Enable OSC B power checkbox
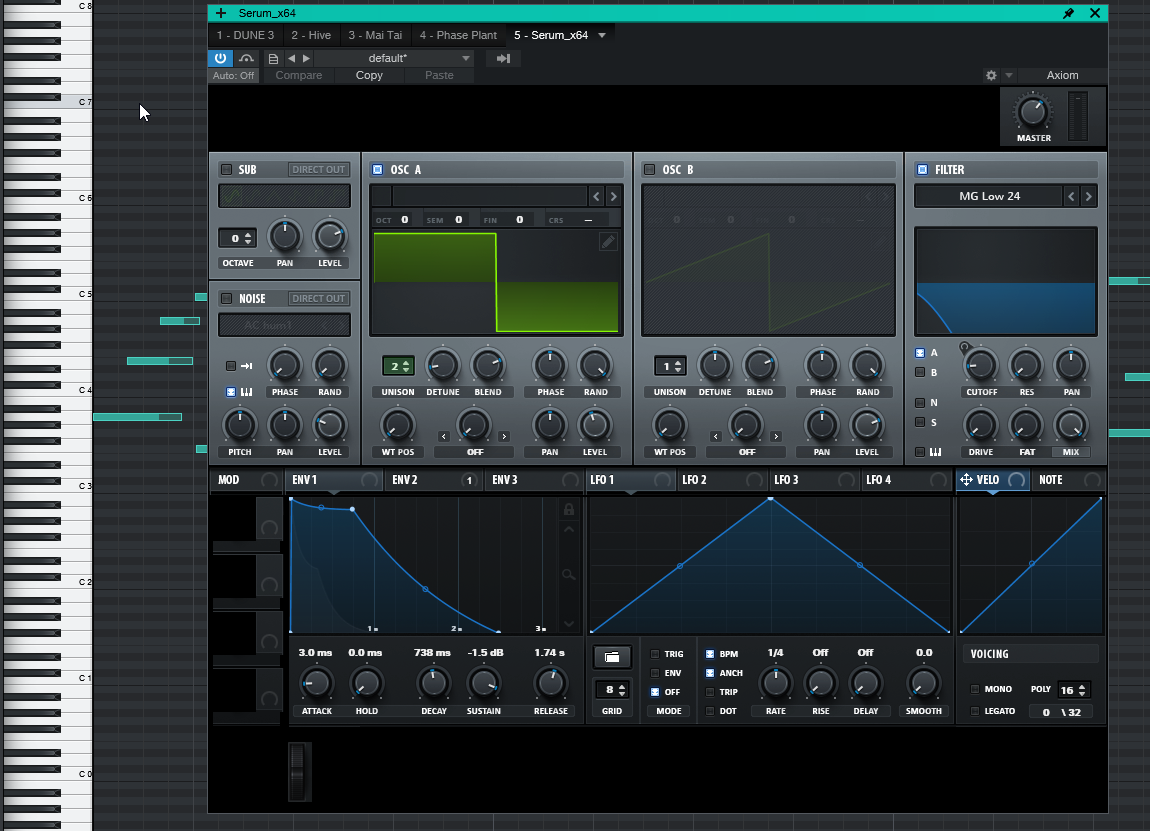The image size is (1150, 831). (x=650, y=169)
